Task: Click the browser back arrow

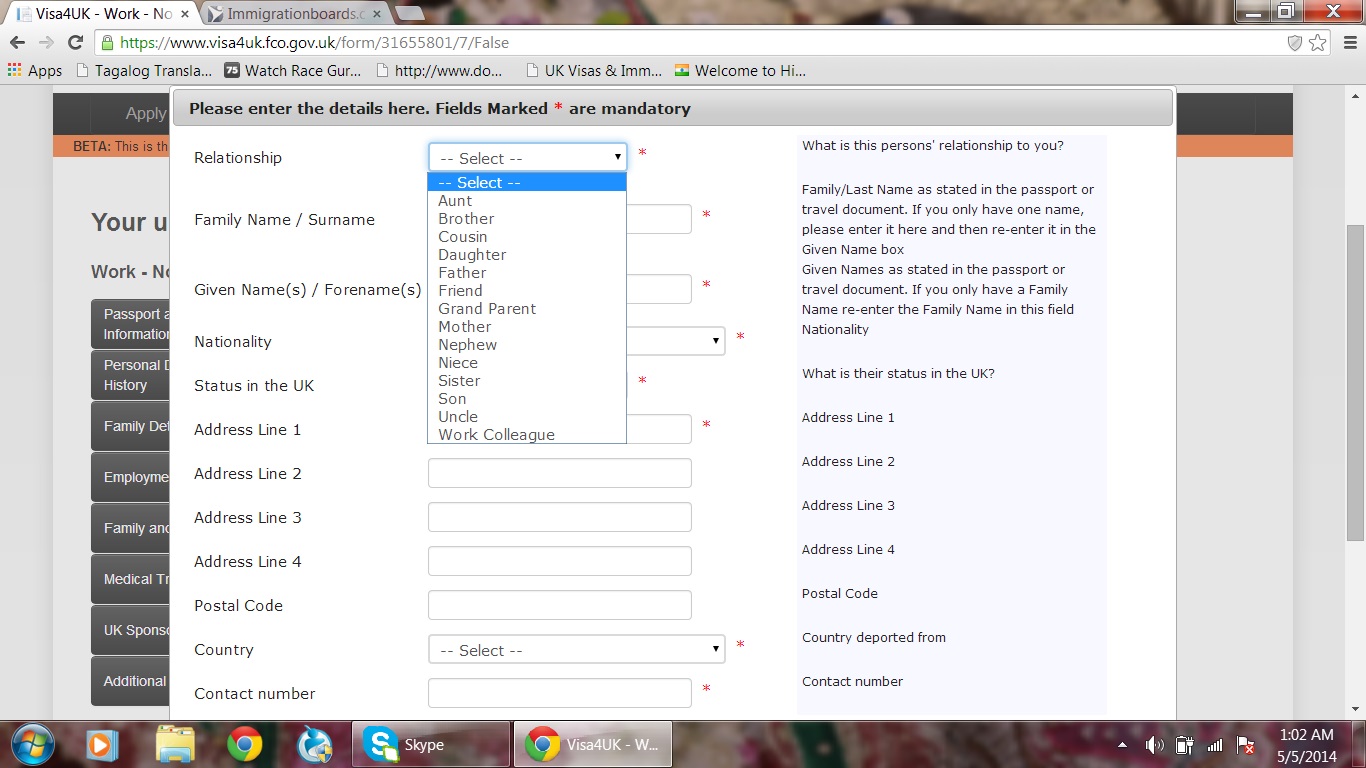Action: point(17,42)
